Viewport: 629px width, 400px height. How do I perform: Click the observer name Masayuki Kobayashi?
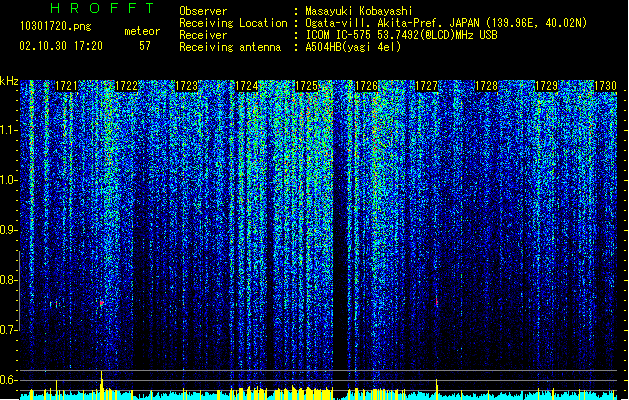[x=359, y=11]
